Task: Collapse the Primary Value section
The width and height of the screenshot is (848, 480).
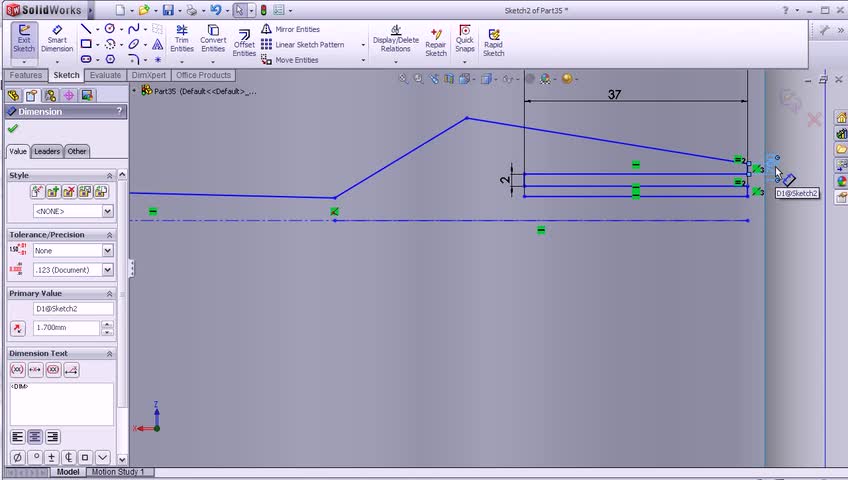Action: point(109,294)
